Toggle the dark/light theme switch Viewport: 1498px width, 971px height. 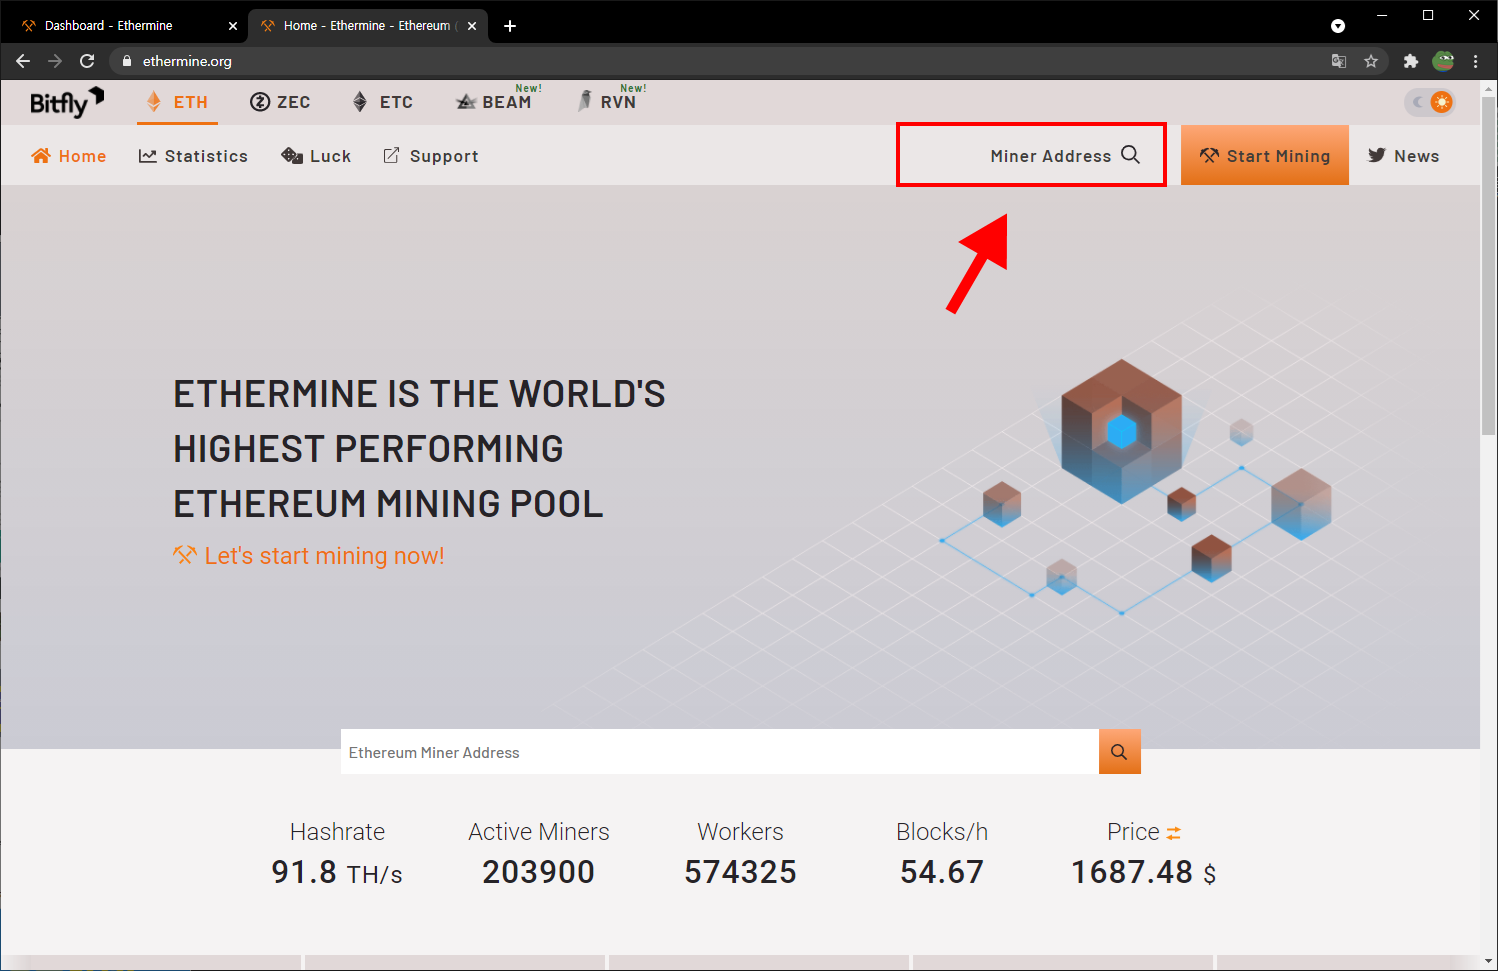(x=1429, y=102)
